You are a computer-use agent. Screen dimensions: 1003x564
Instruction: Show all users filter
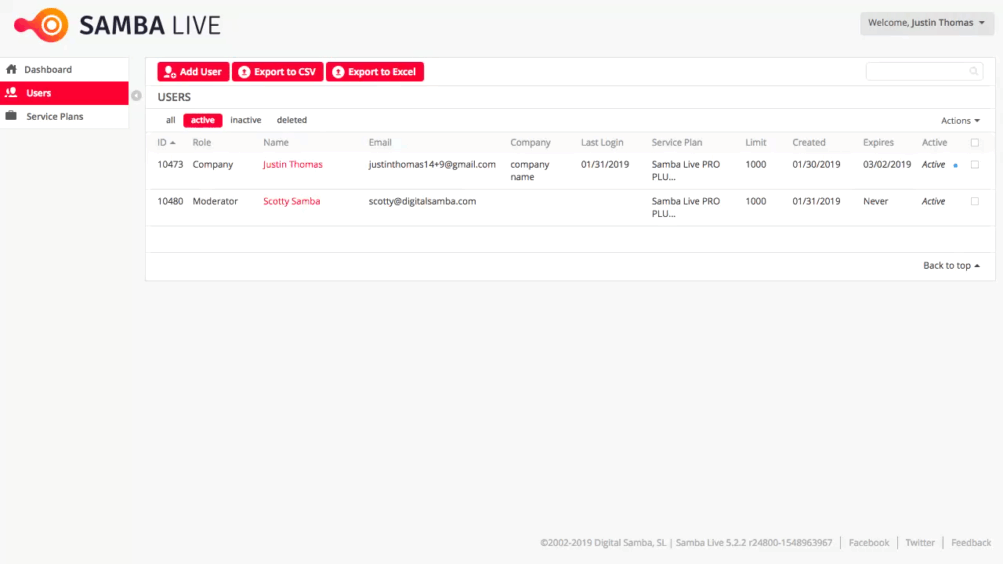pos(170,120)
